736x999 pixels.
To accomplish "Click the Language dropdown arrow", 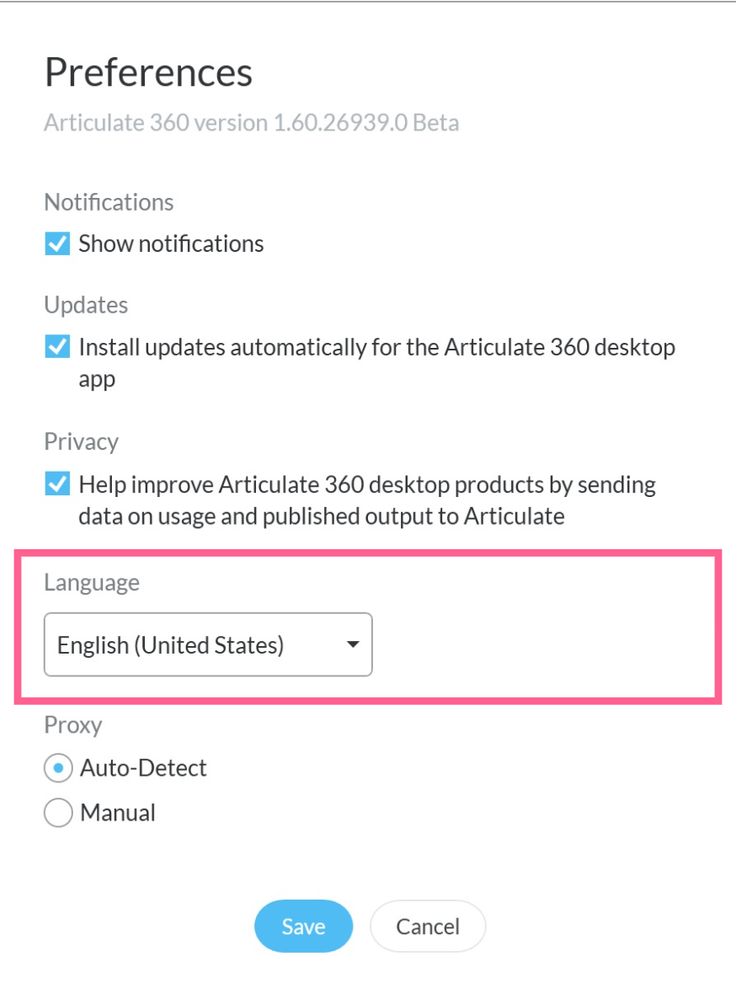I will [x=352, y=645].
